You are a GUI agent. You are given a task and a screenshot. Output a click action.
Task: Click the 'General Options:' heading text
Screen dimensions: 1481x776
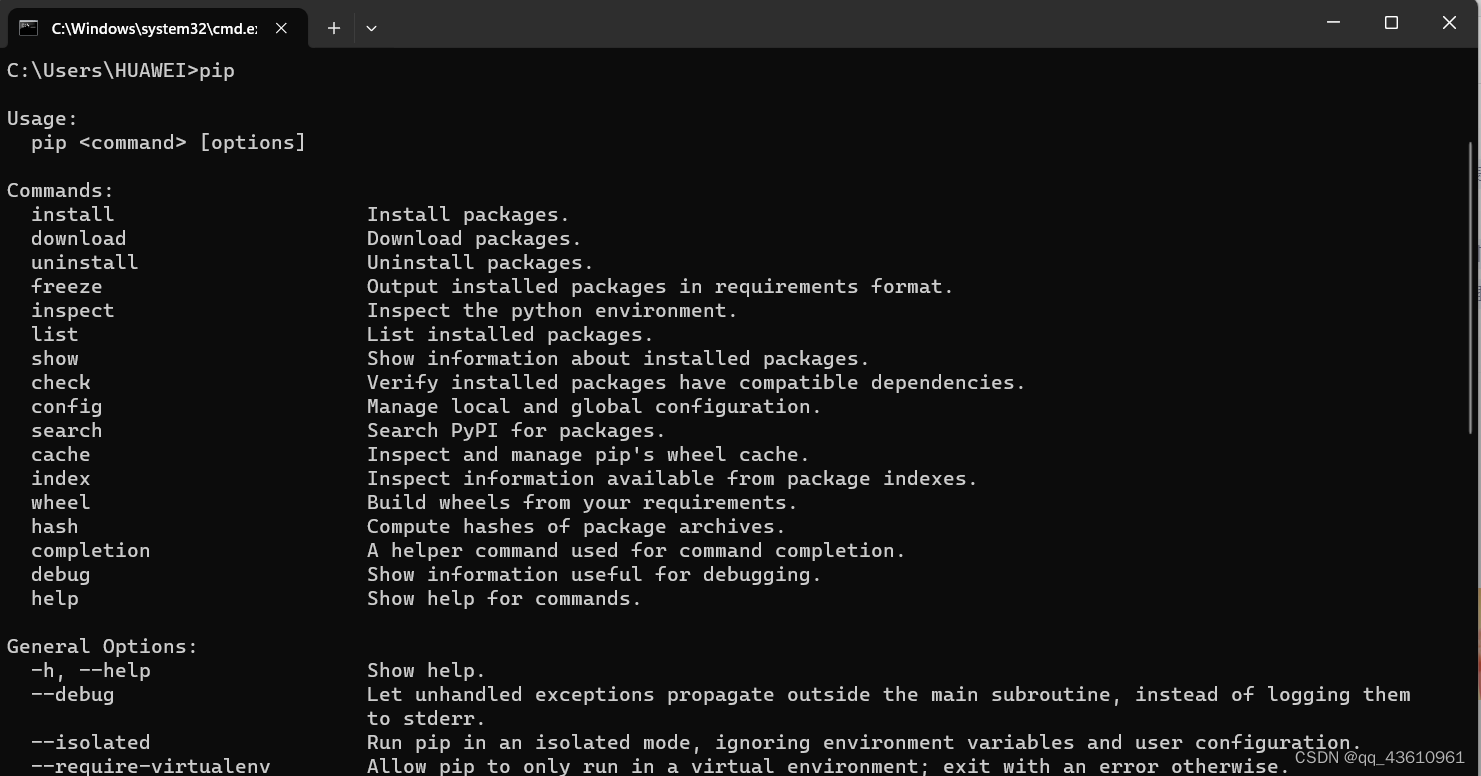[102, 646]
